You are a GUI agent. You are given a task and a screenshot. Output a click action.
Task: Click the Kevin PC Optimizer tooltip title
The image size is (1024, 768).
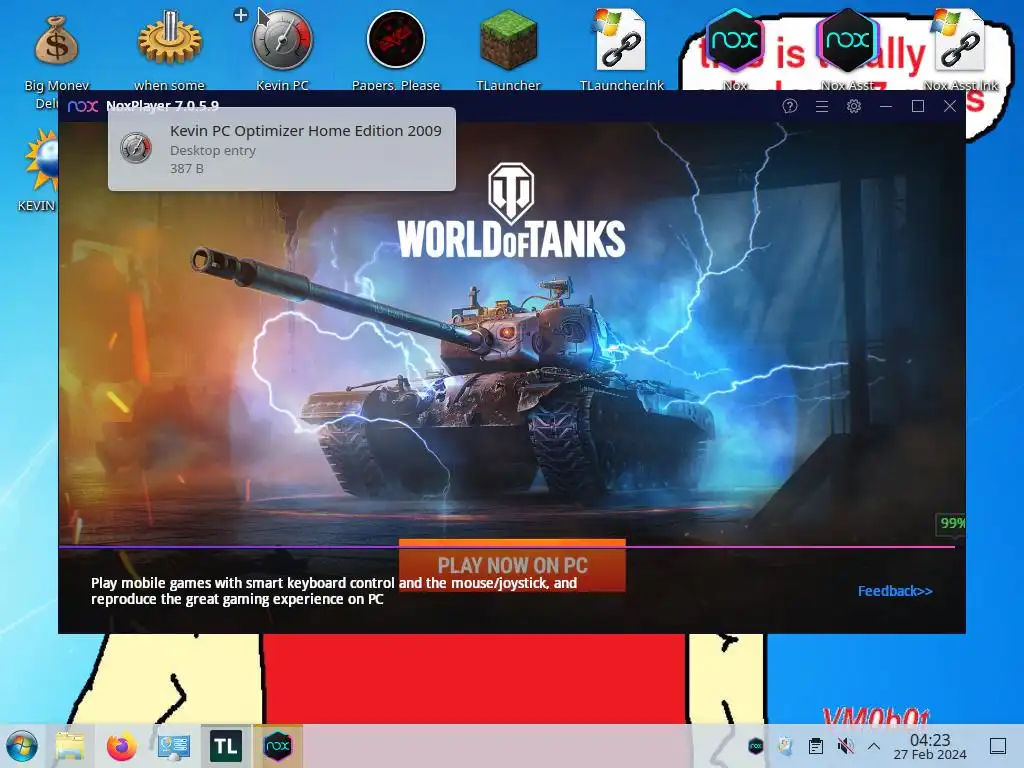(306, 131)
